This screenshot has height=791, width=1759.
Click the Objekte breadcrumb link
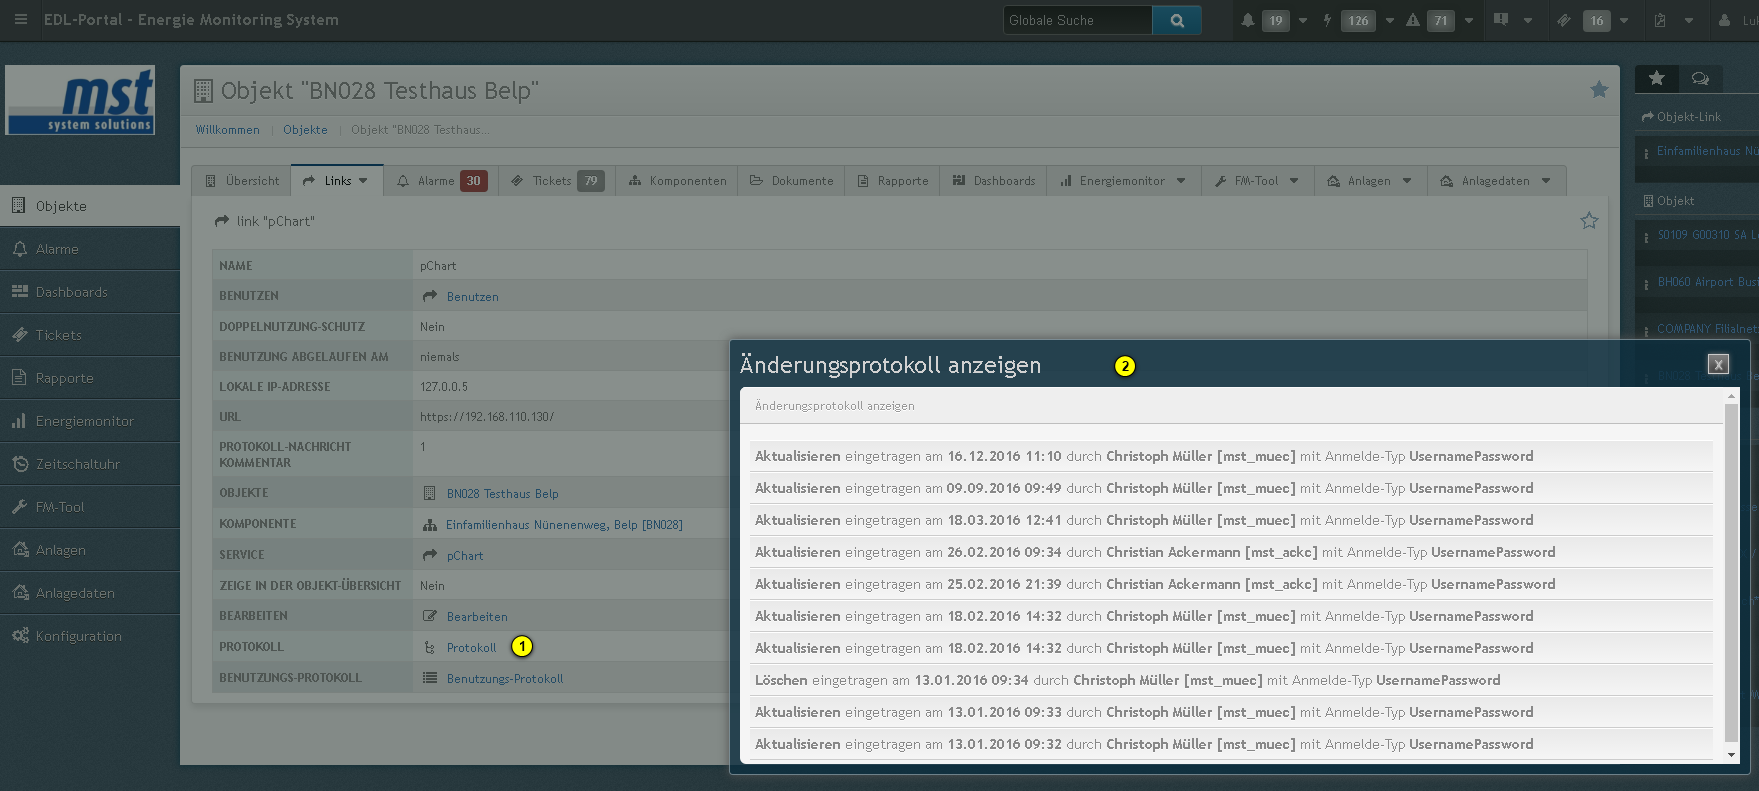[305, 130]
